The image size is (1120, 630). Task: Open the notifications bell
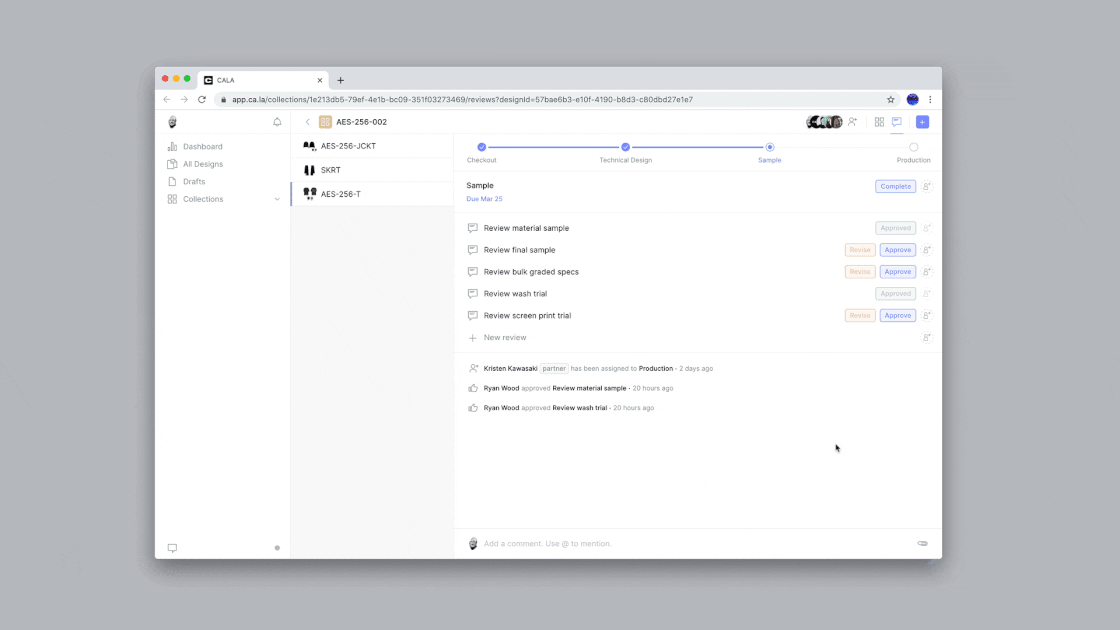(x=277, y=122)
